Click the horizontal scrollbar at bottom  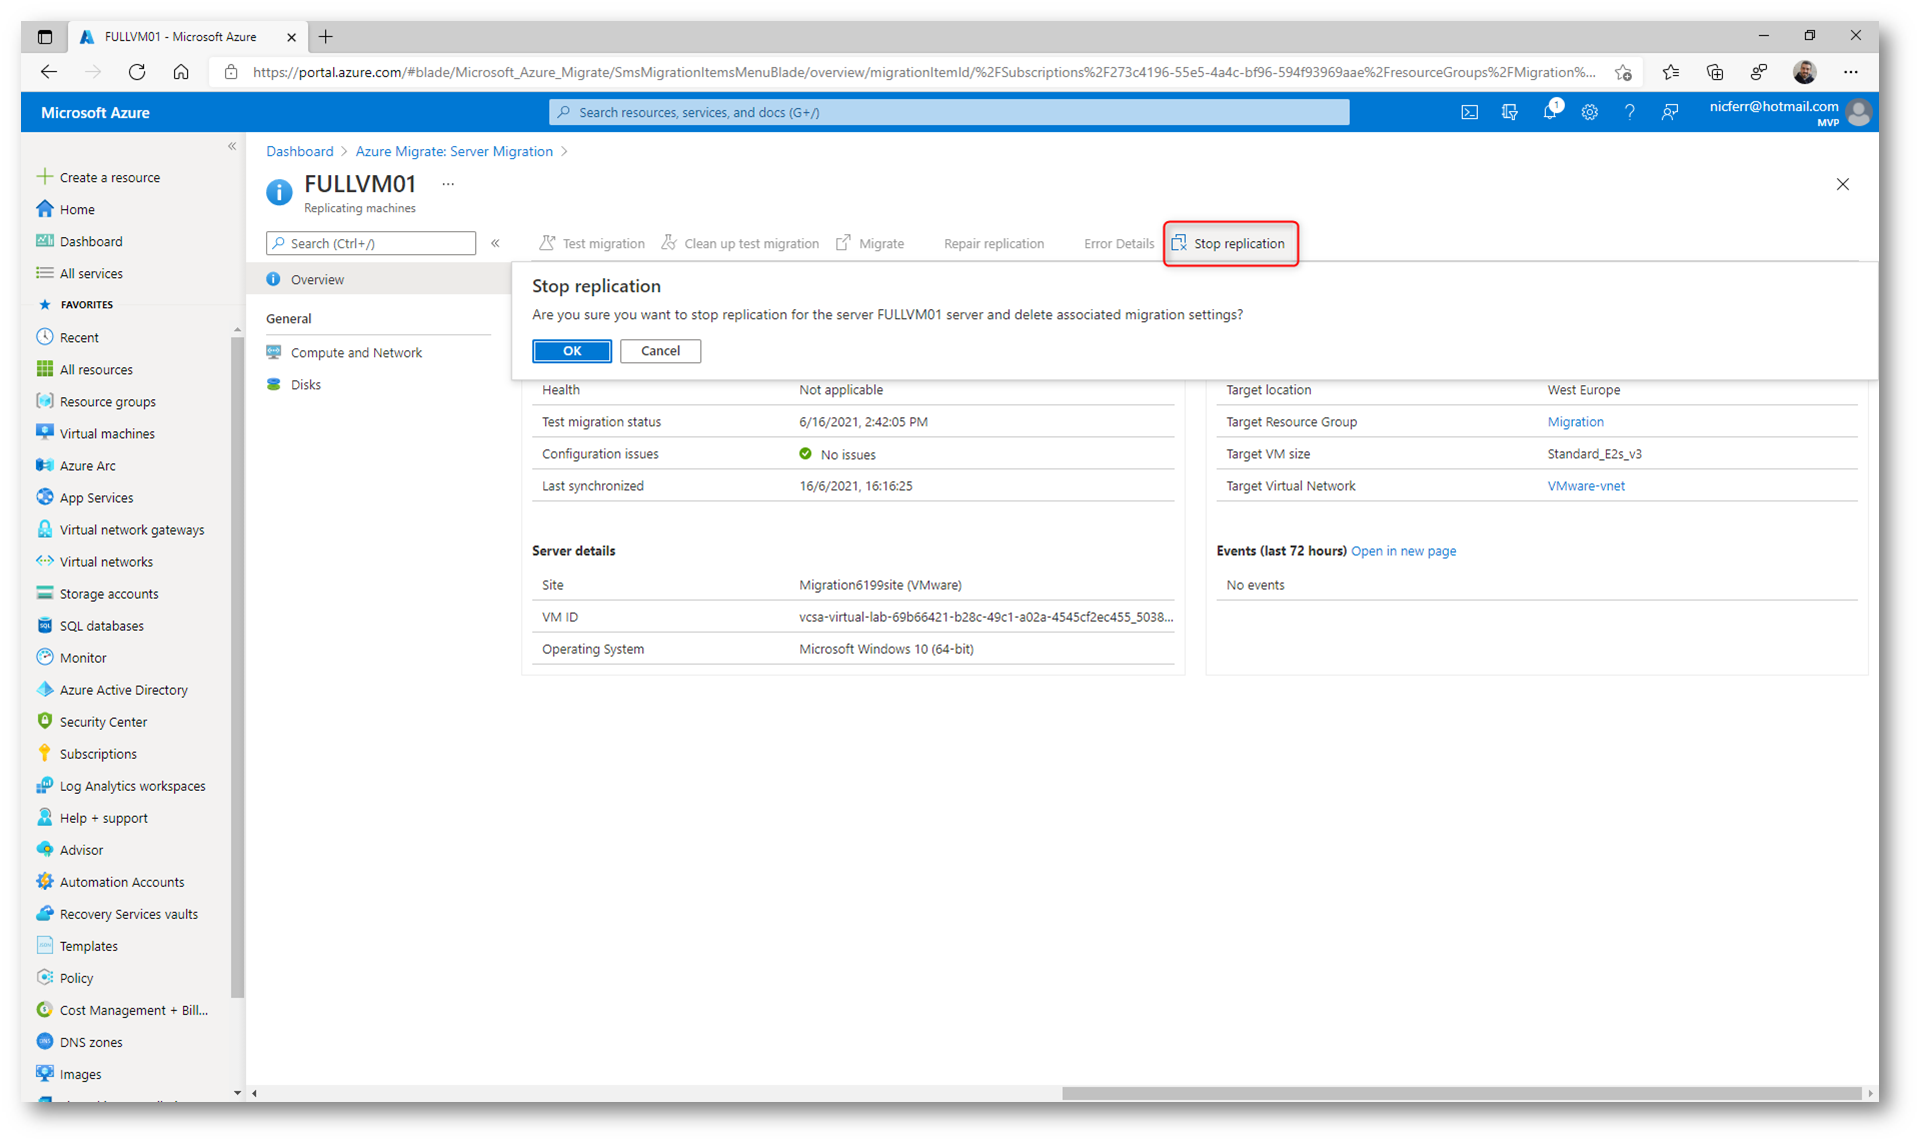point(1460,1093)
